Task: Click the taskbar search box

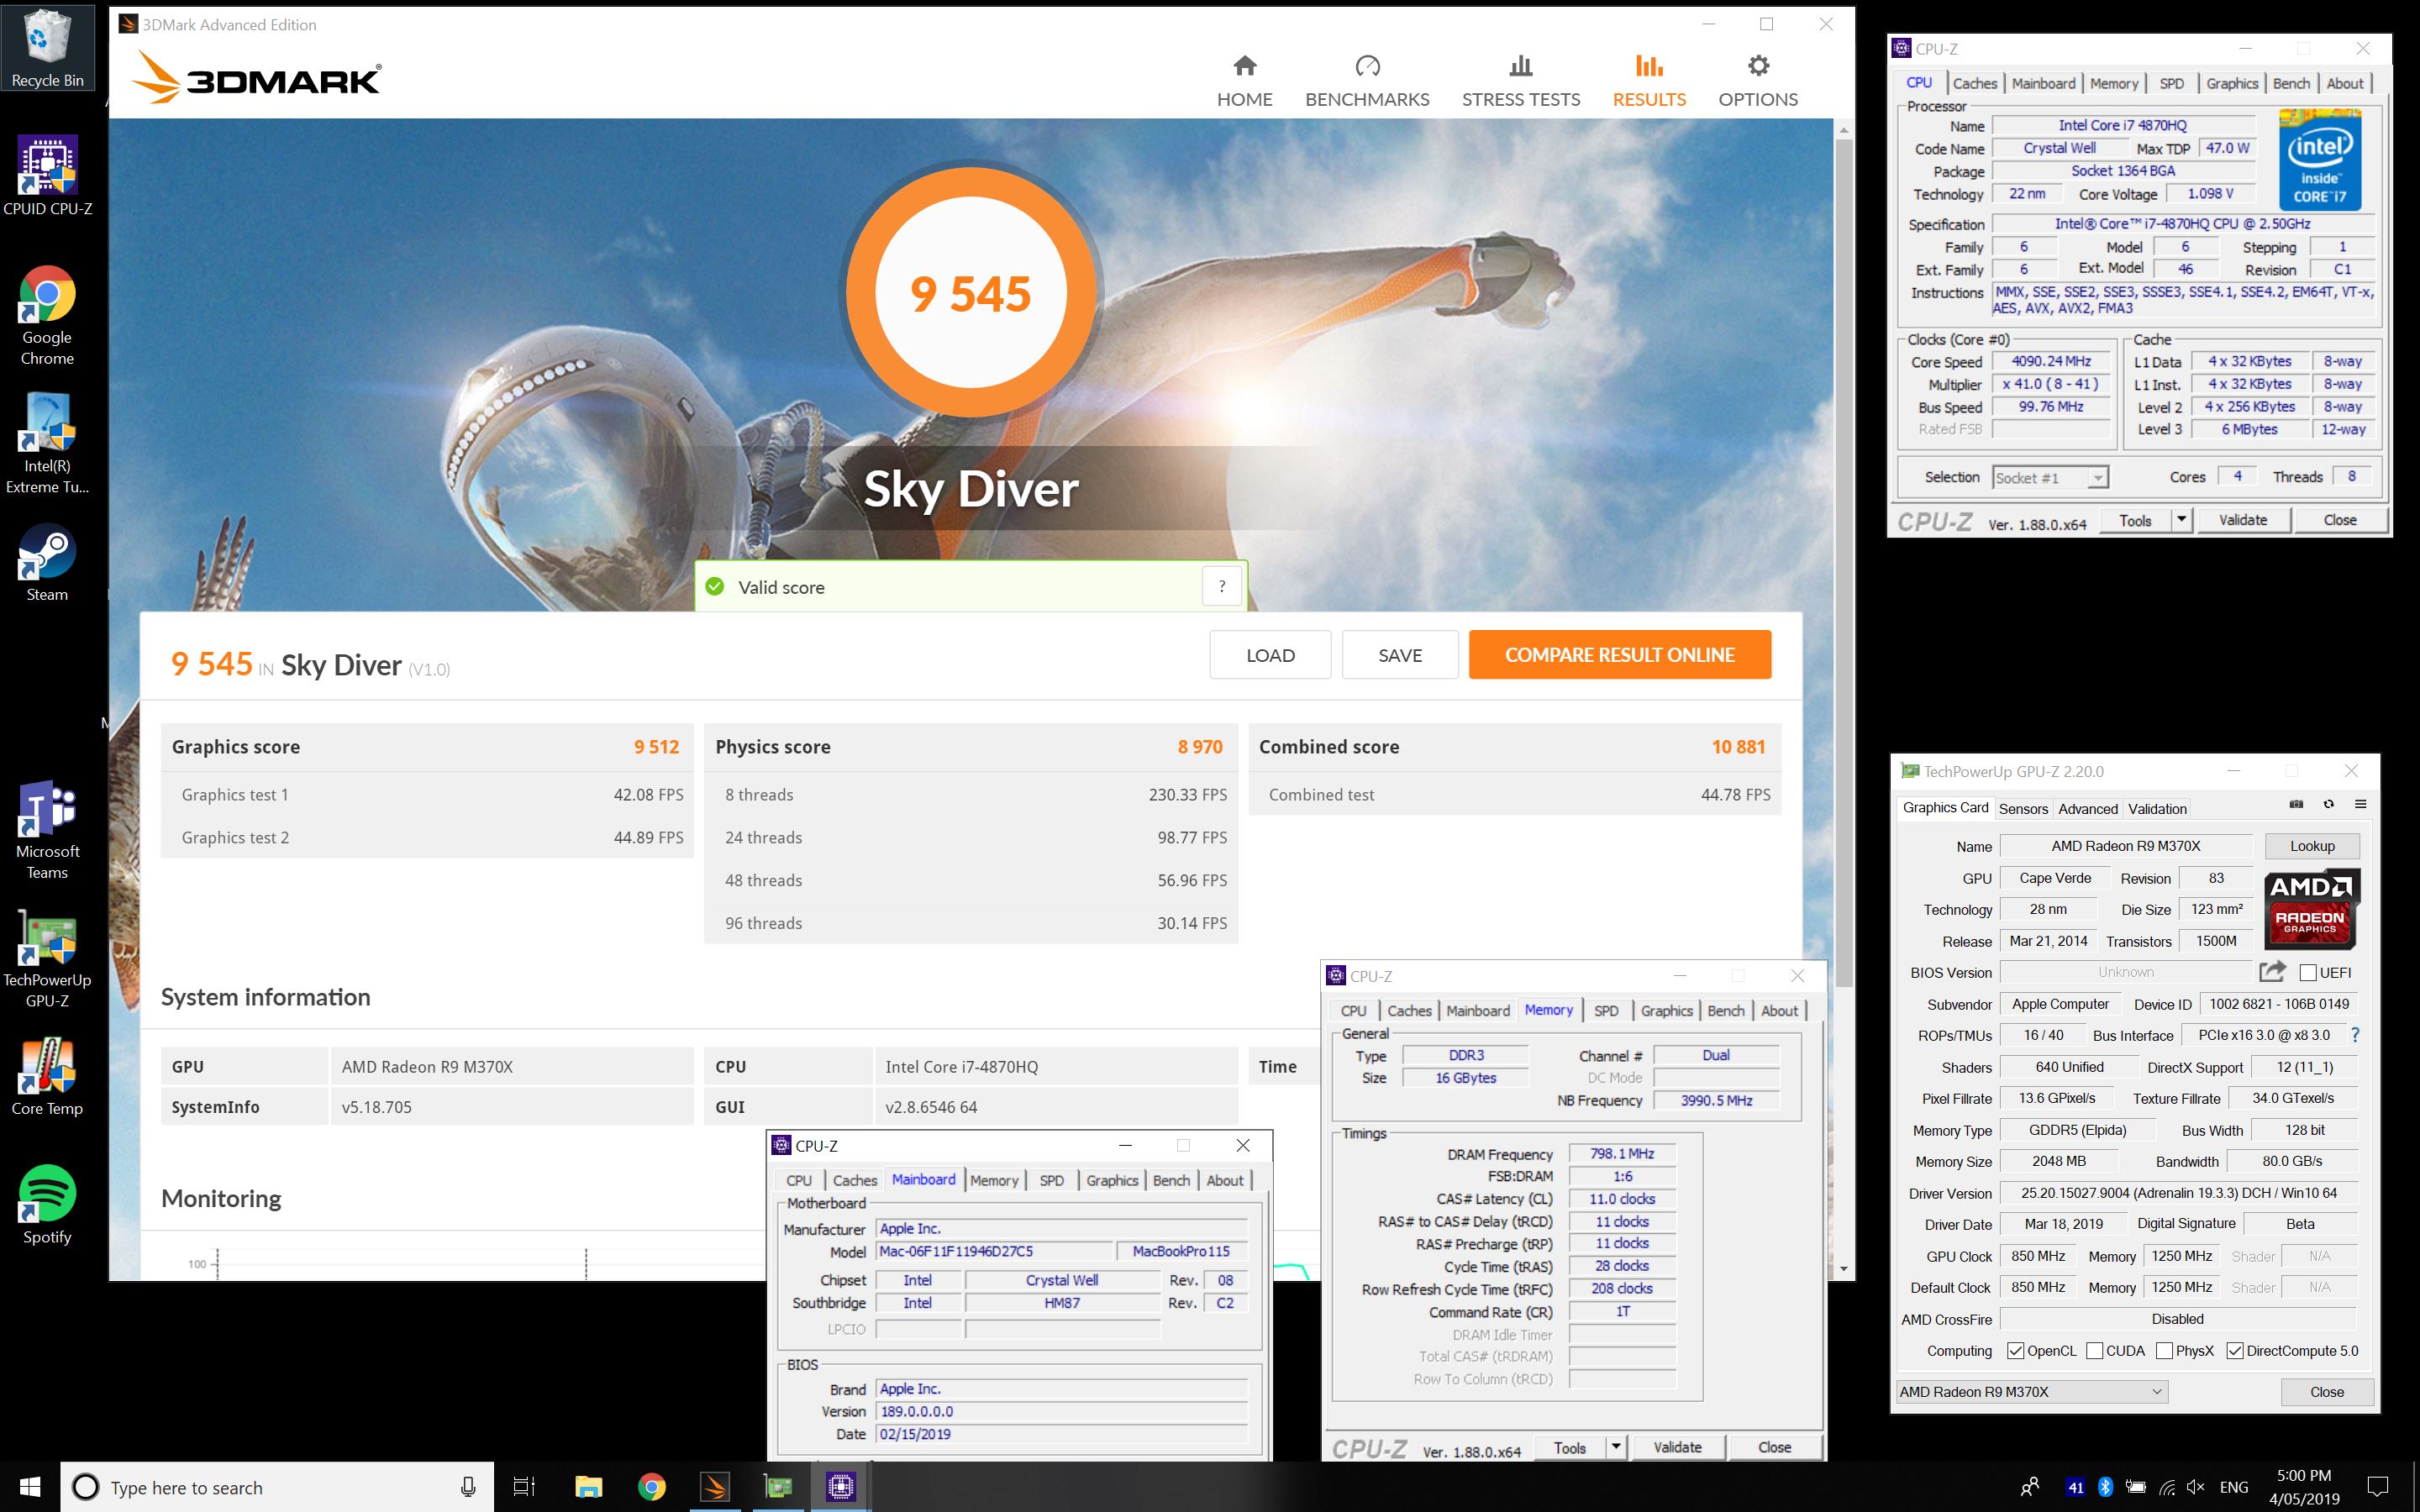Action: click(277, 1487)
